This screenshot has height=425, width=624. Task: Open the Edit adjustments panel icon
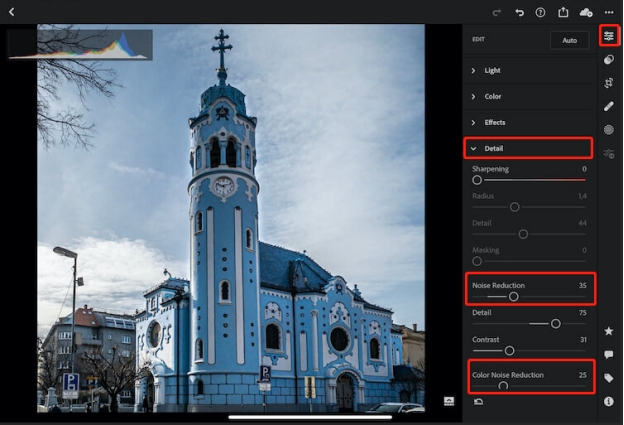[x=609, y=36]
